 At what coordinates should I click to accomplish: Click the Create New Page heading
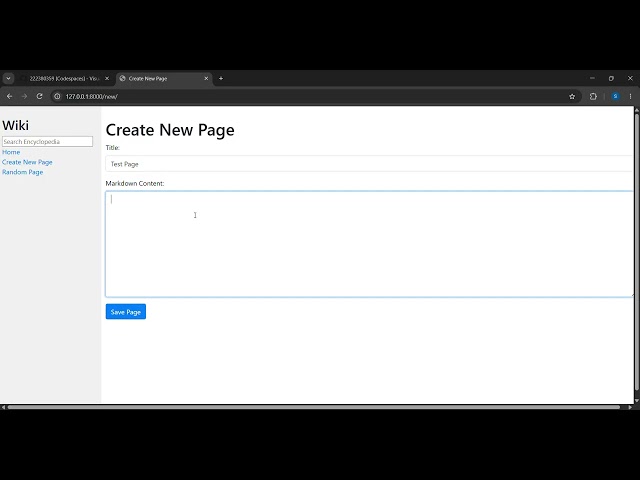(170, 130)
